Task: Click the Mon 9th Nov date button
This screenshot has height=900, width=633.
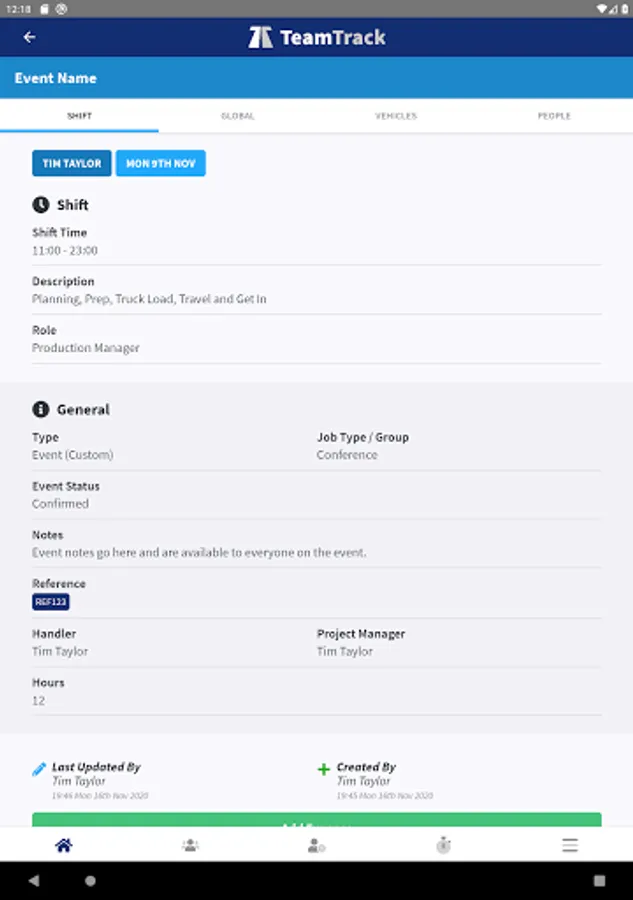Action: 160,164
